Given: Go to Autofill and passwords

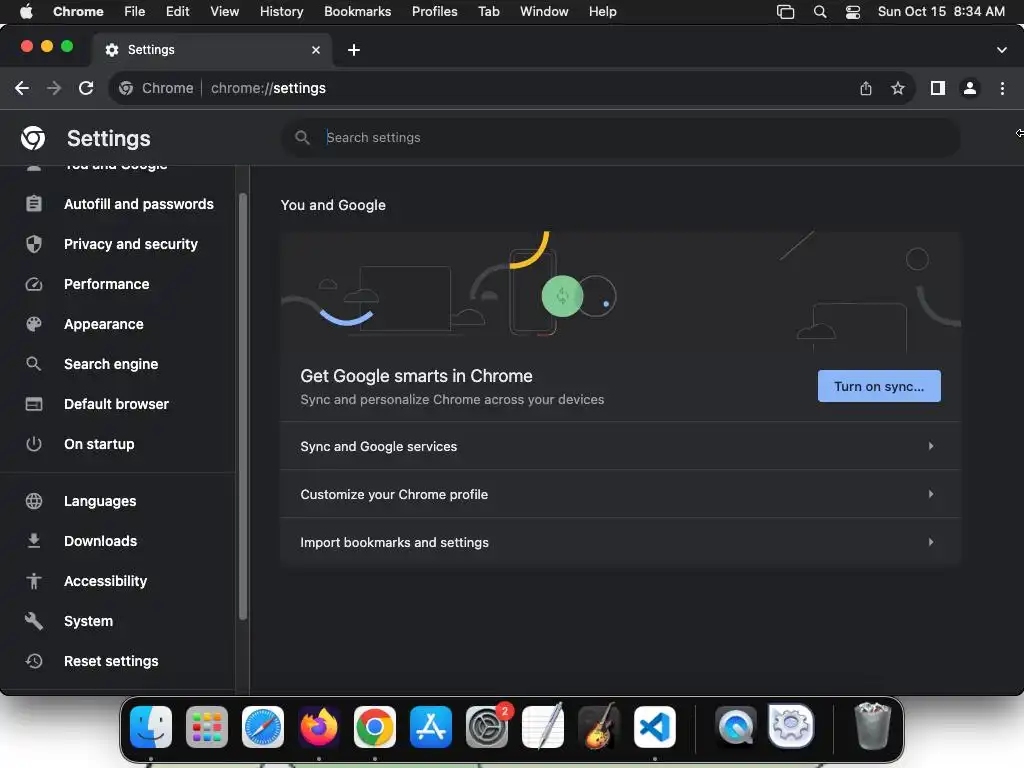Looking at the screenshot, I should pos(138,204).
